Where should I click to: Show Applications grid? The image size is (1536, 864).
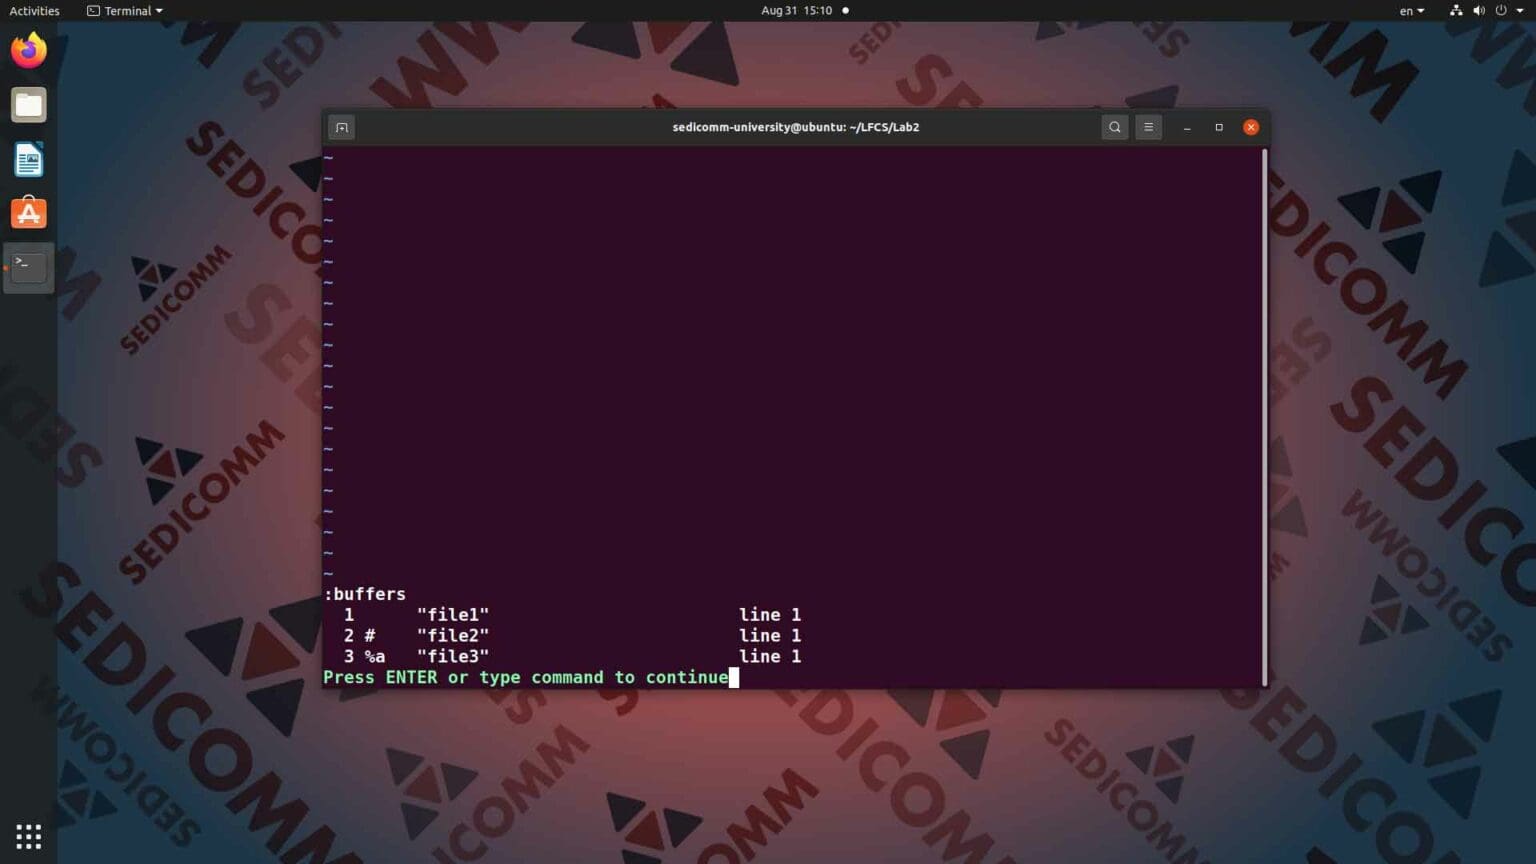(x=28, y=836)
